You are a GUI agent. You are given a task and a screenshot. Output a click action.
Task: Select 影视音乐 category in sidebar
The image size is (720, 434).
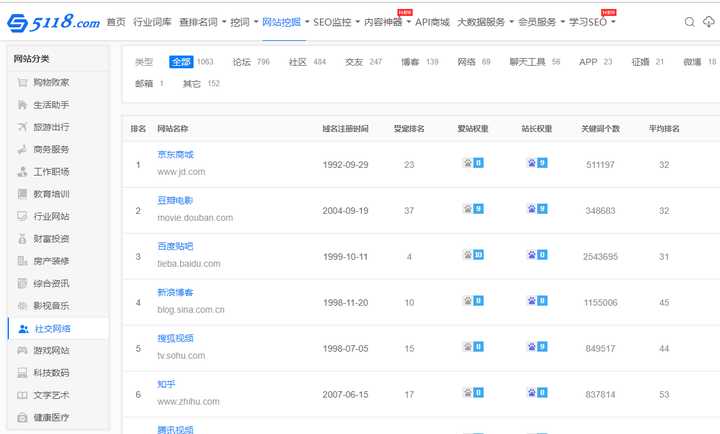coord(51,305)
